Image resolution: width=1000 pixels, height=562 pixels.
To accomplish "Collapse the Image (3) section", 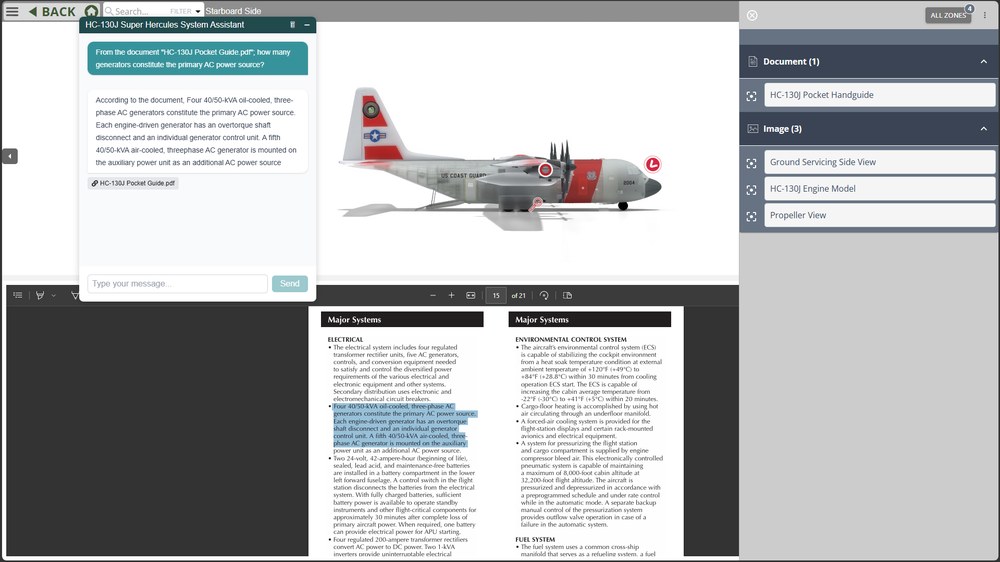I will coord(983,129).
